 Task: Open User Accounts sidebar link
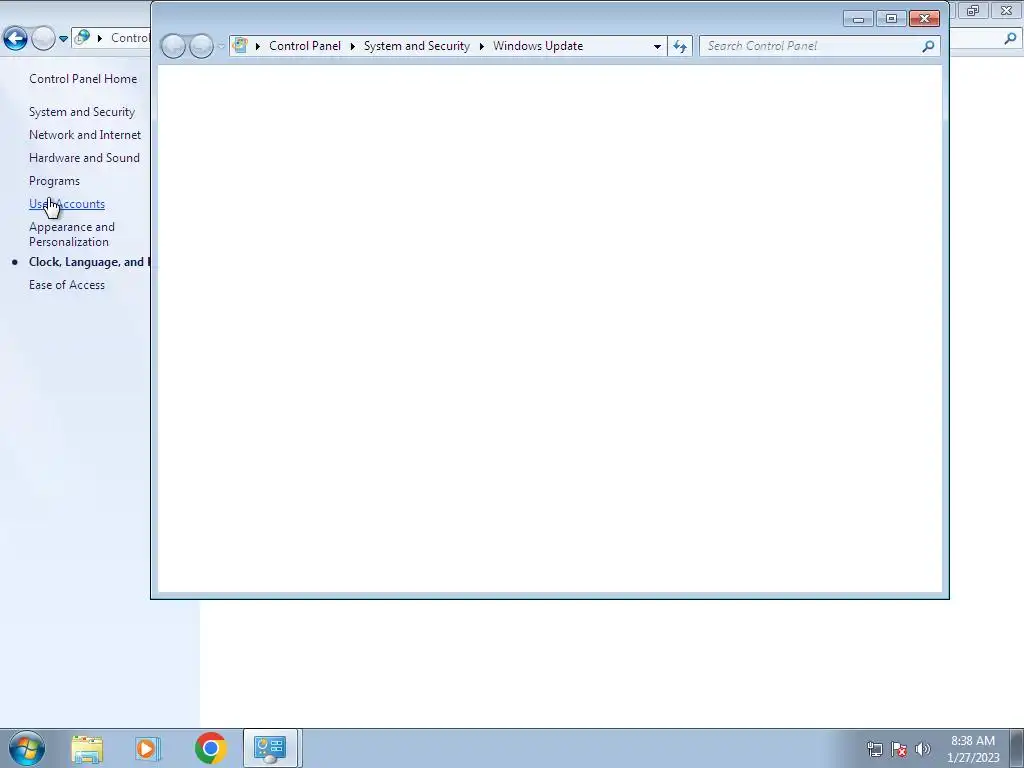[x=67, y=204]
